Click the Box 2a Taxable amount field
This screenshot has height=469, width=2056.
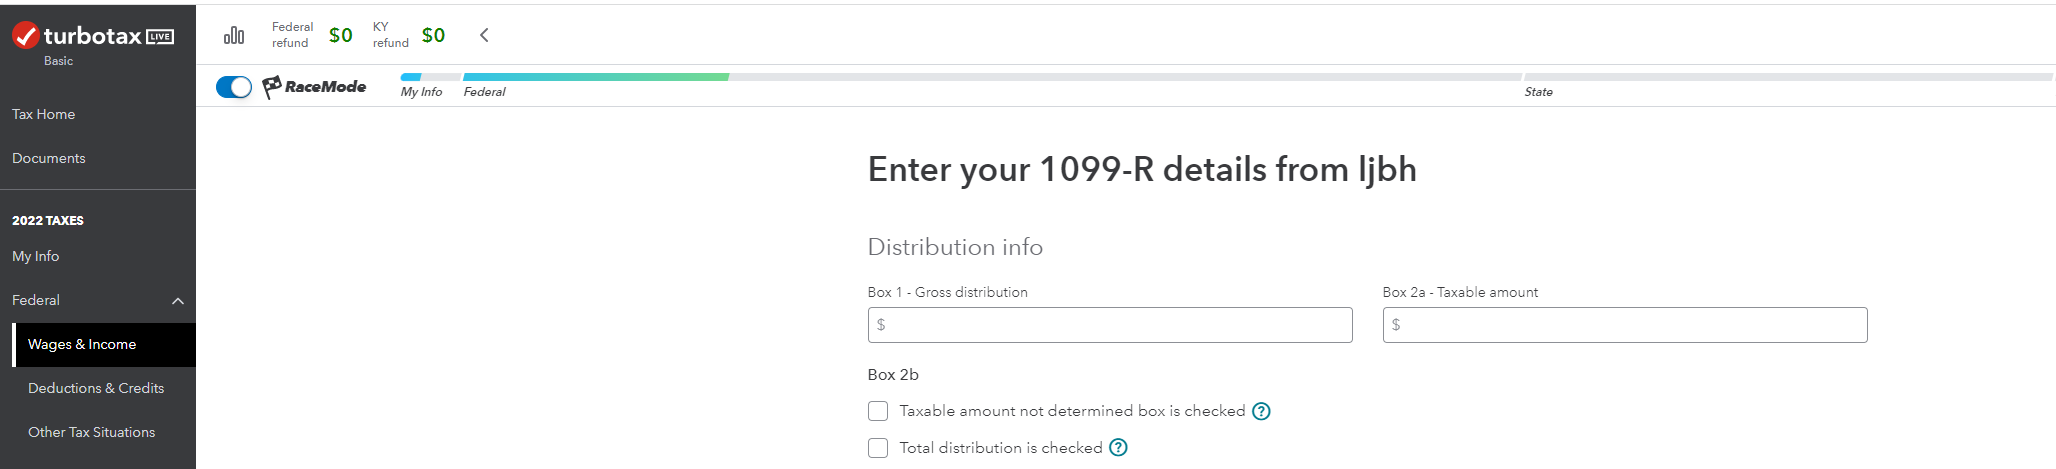[1625, 325]
